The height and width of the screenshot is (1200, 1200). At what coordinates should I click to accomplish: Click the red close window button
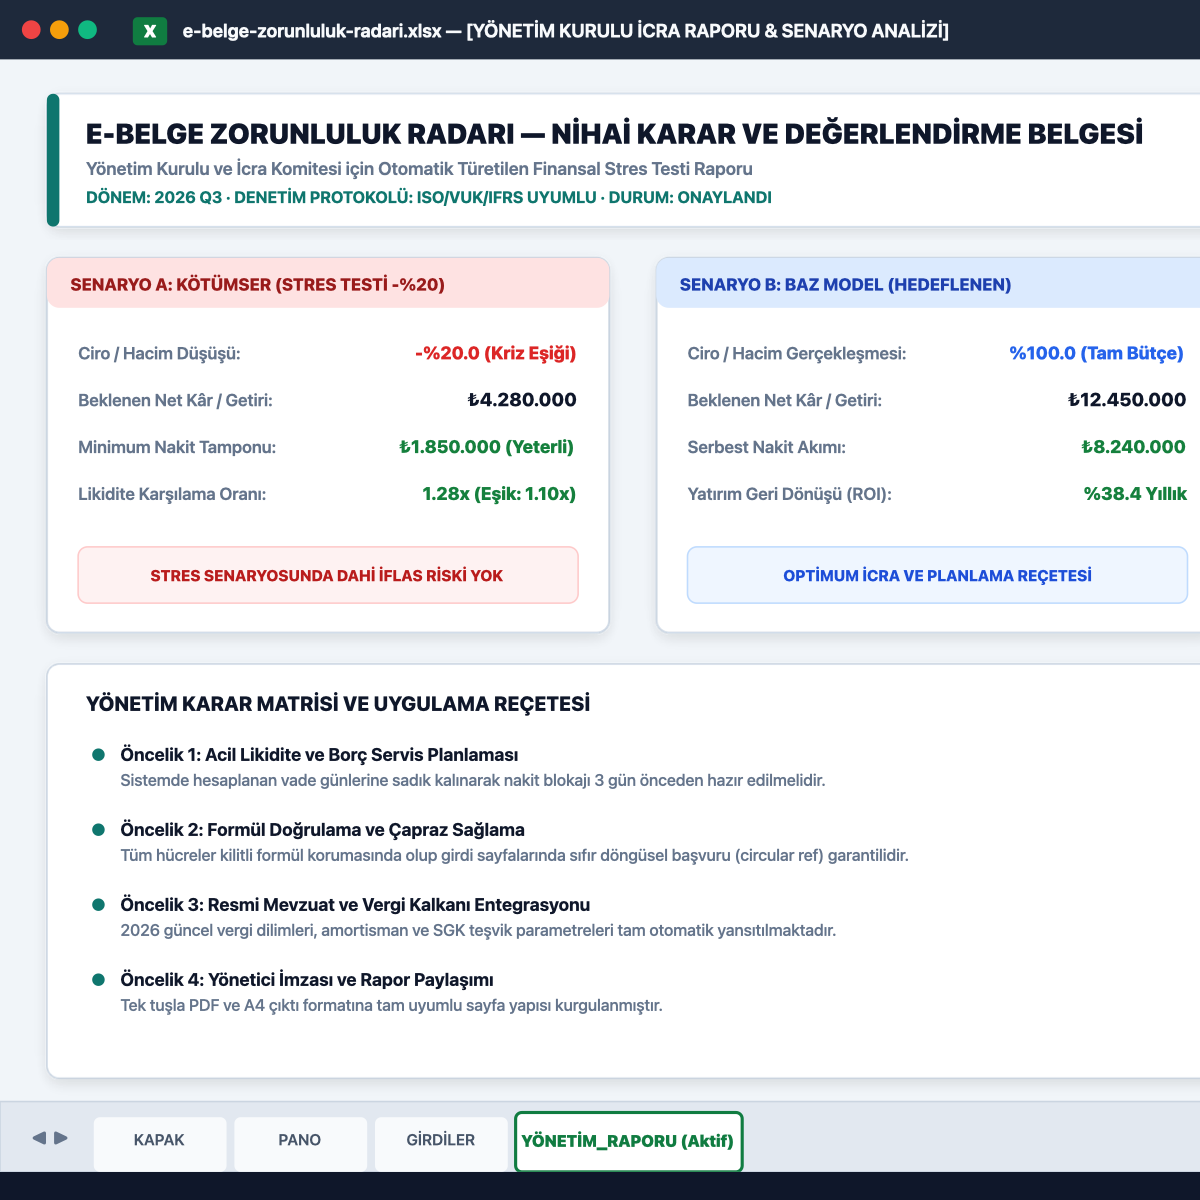31,30
